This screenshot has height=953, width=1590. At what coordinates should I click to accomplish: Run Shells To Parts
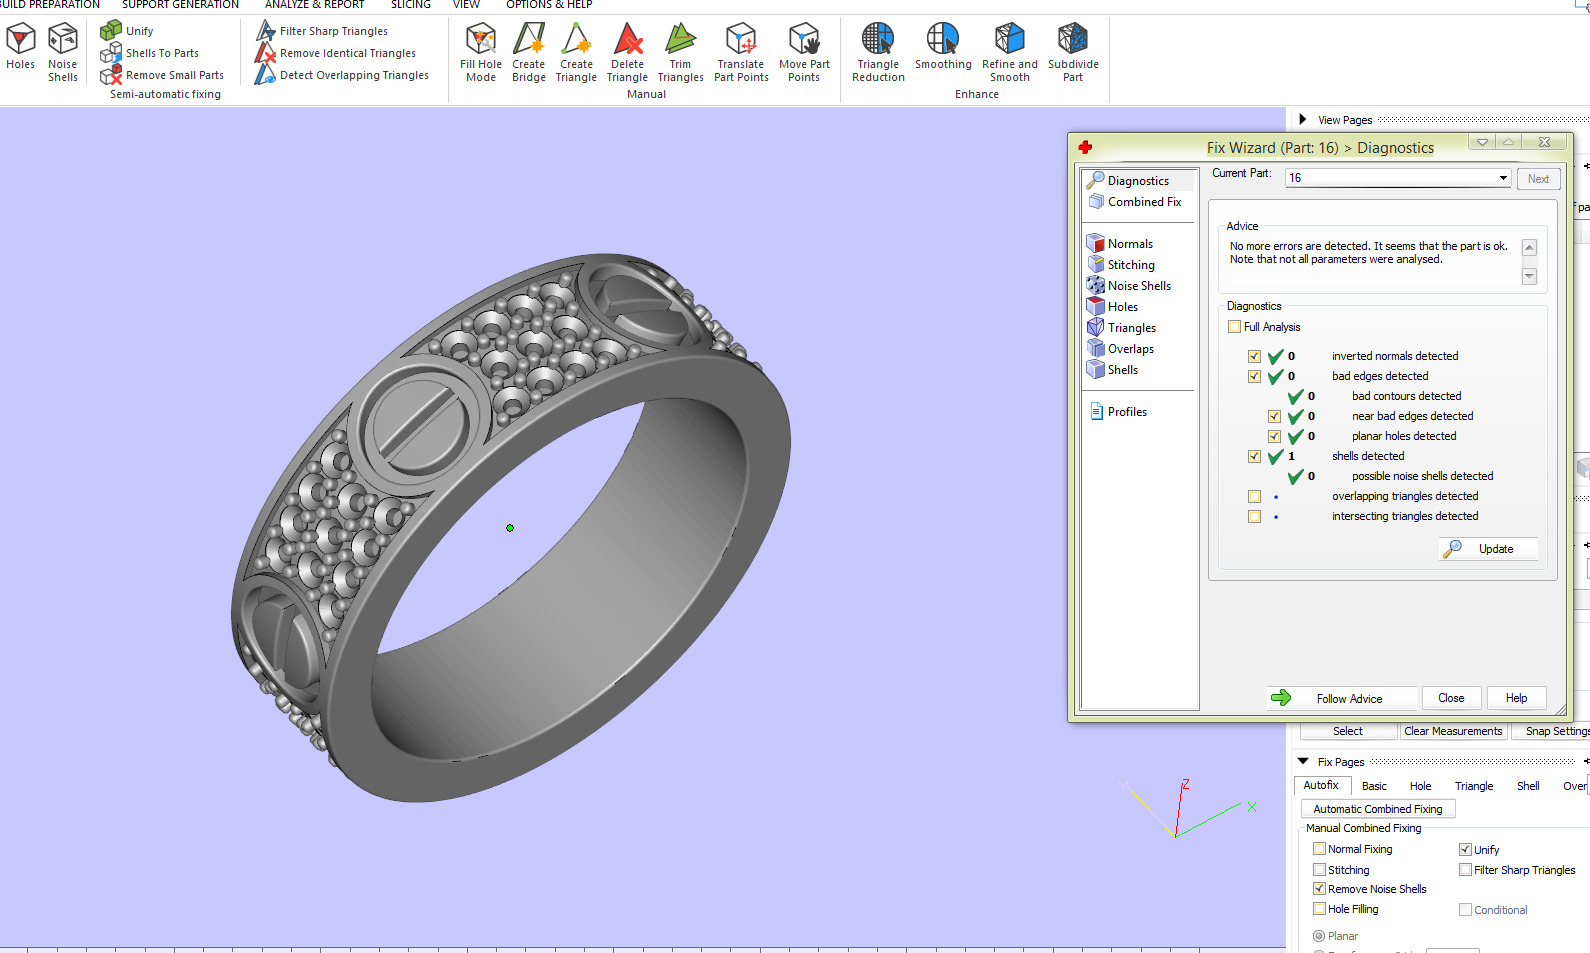(150, 53)
